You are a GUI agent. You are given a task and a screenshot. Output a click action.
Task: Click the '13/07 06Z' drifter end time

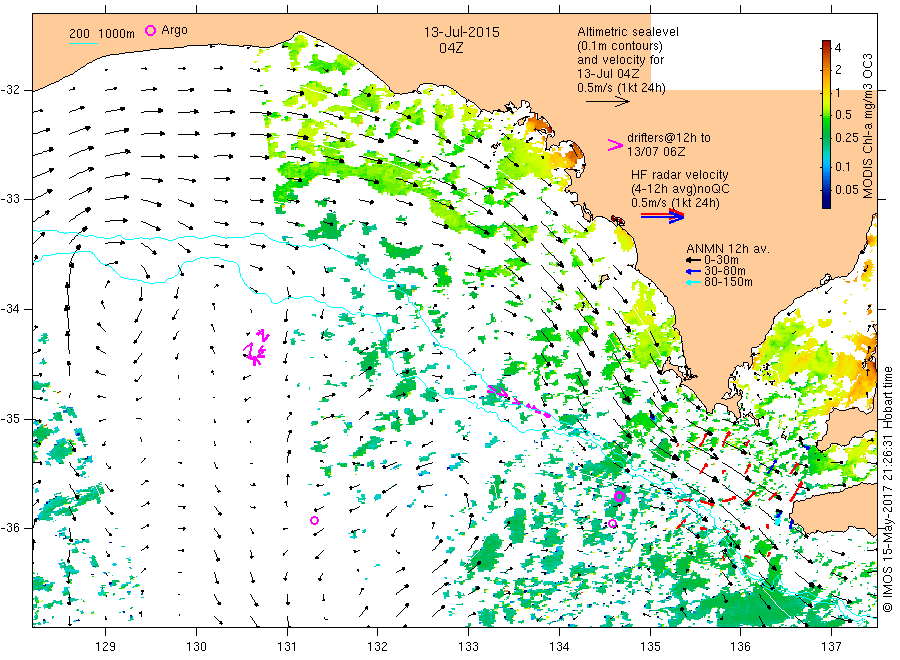point(656,152)
